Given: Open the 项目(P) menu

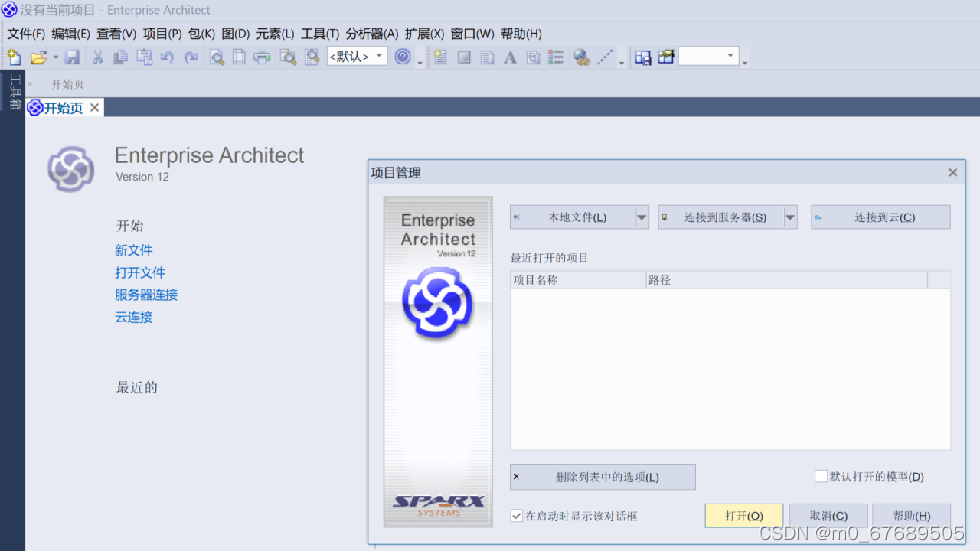Looking at the screenshot, I should coord(162,34).
